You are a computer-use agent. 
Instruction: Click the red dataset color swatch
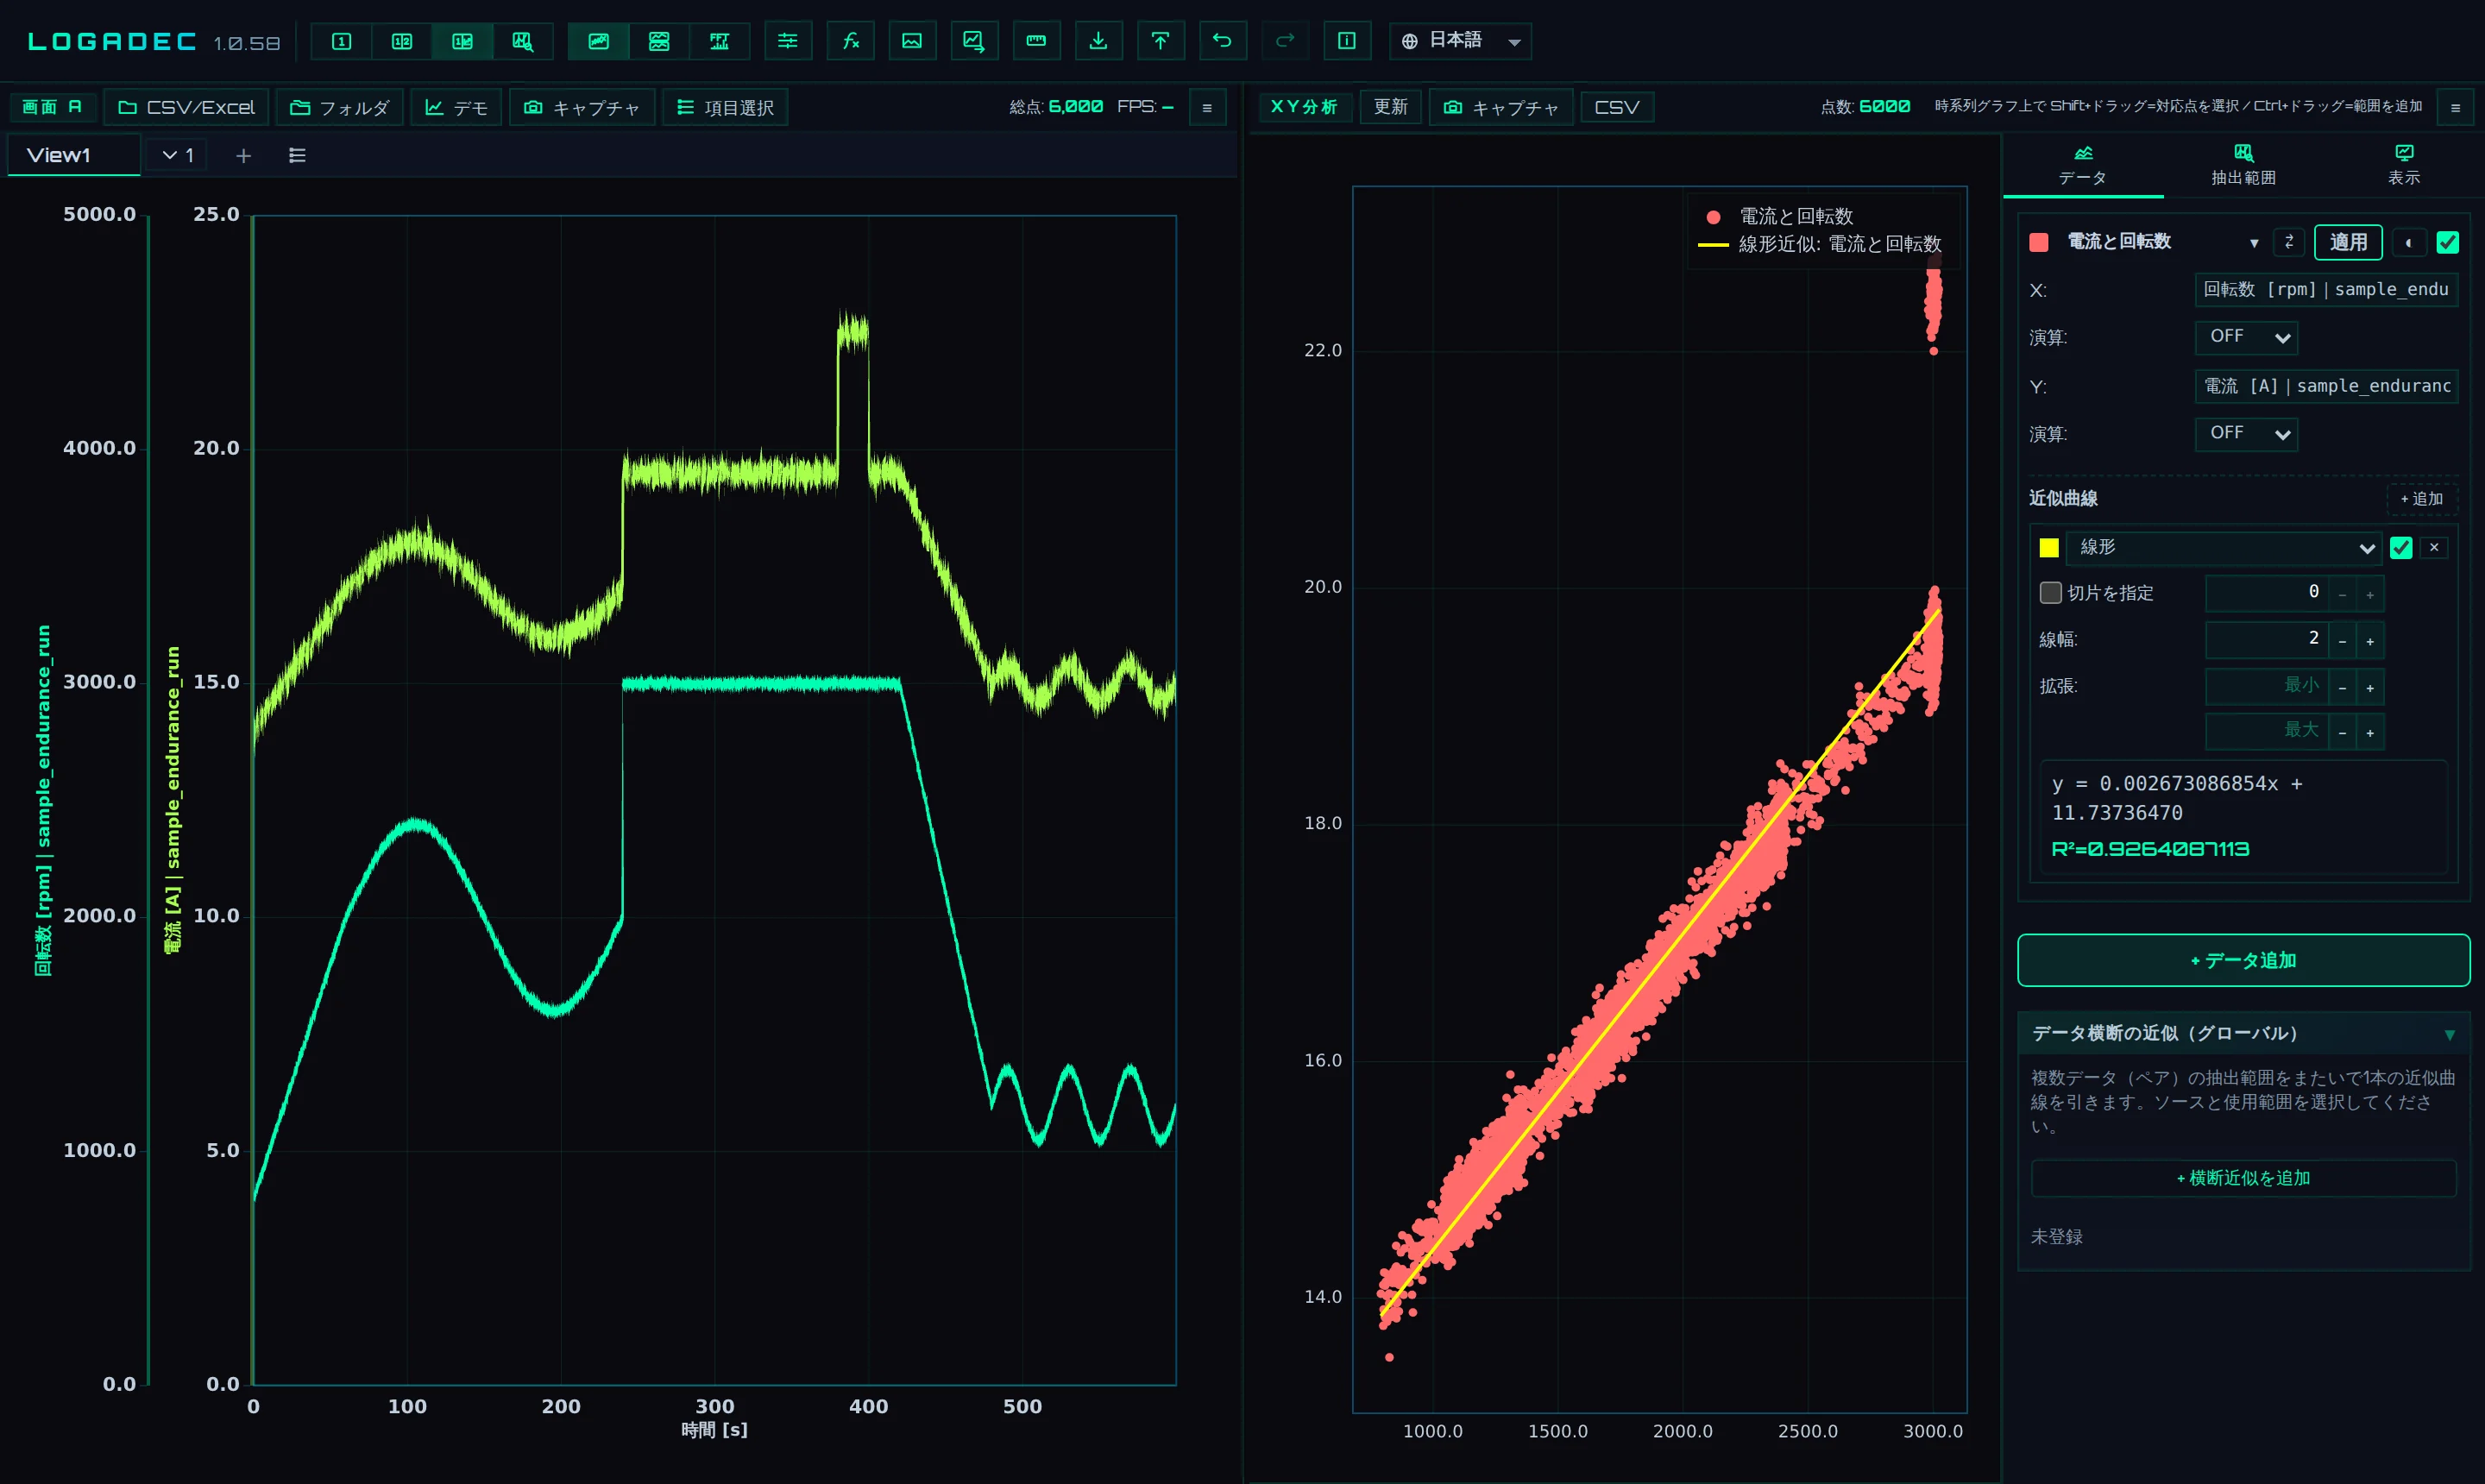click(x=2039, y=242)
